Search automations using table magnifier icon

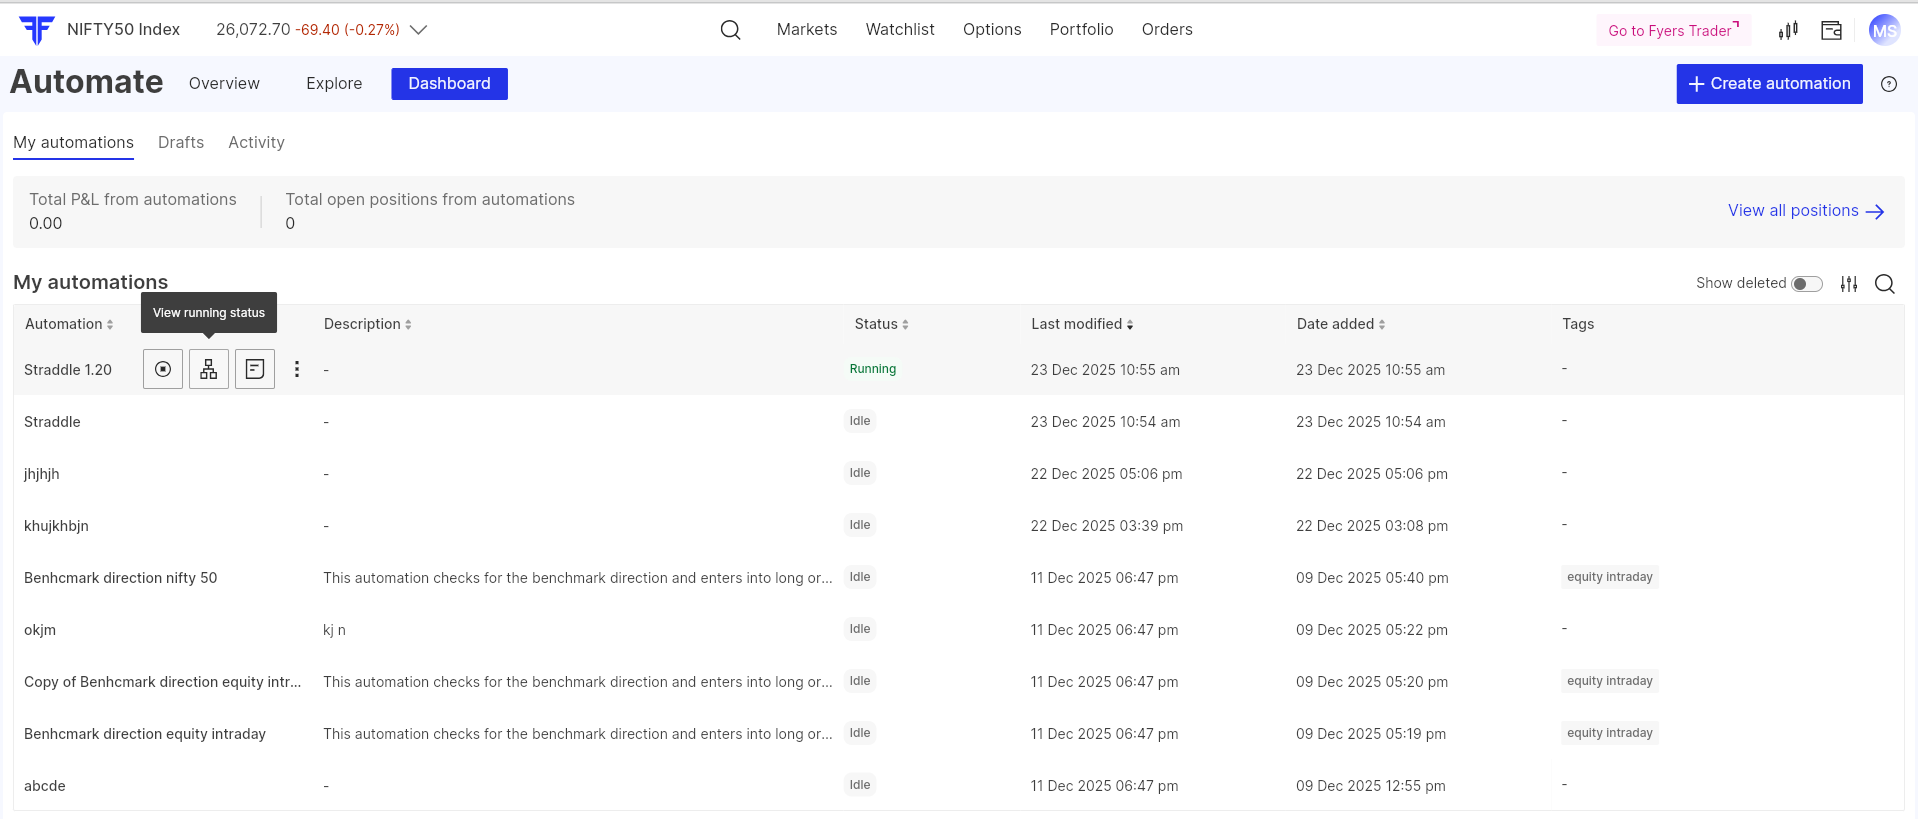(x=1884, y=284)
